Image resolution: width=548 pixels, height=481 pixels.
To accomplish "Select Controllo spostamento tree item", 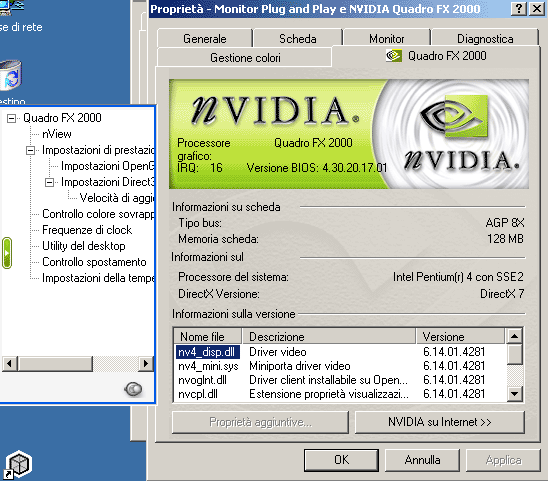I will [94, 262].
